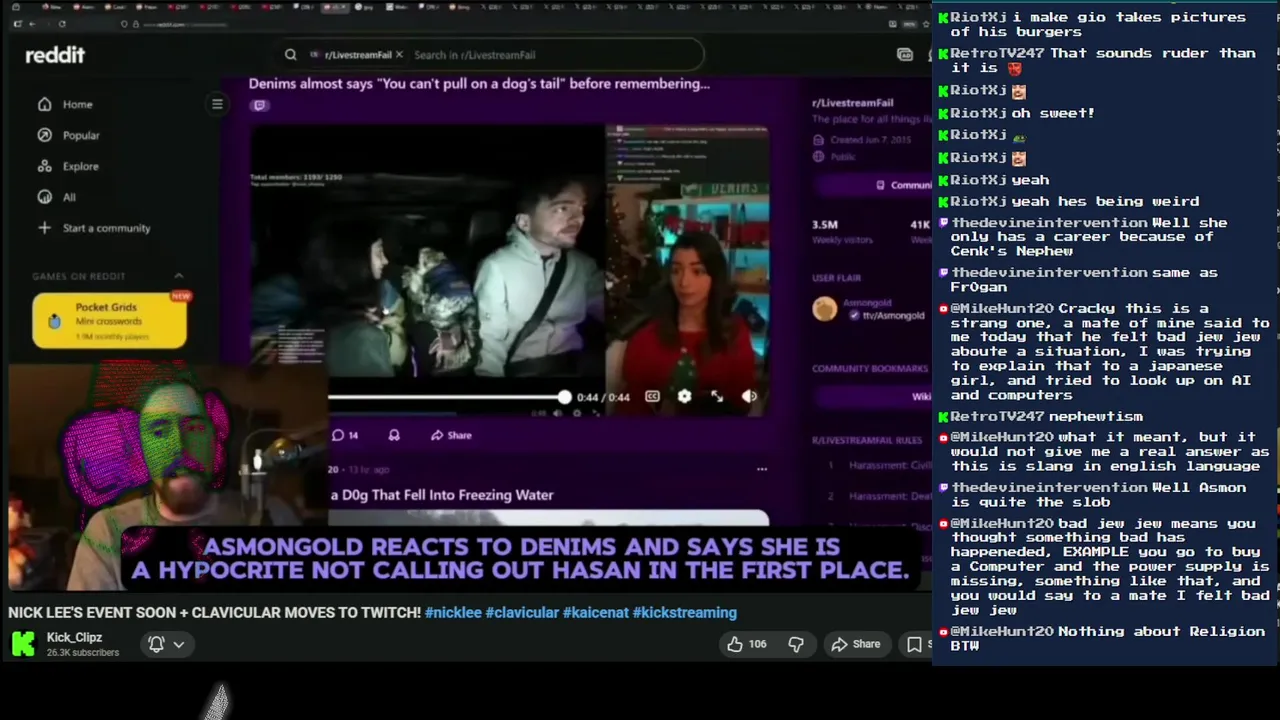The width and height of the screenshot is (1280, 720).
Task: Click the plus icon beside Start a community
Action: click(44, 228)
